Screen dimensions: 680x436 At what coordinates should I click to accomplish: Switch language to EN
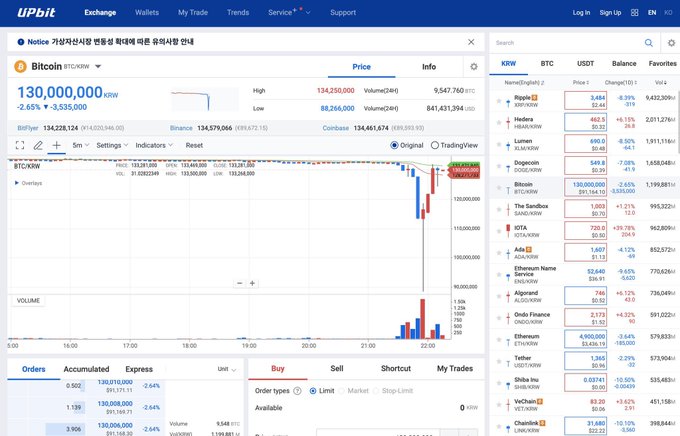[x=652, y=13]
